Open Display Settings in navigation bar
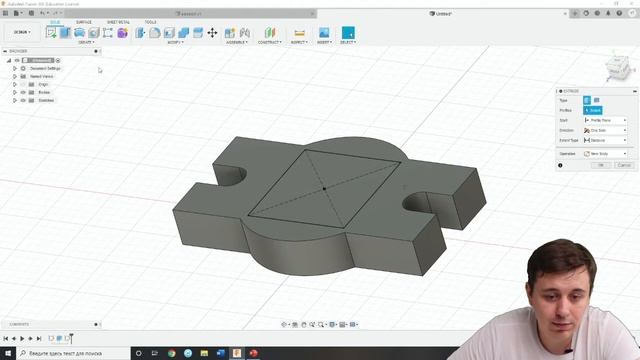The height and width of the screenshot is (360, 640). click(x=333, y=324)
